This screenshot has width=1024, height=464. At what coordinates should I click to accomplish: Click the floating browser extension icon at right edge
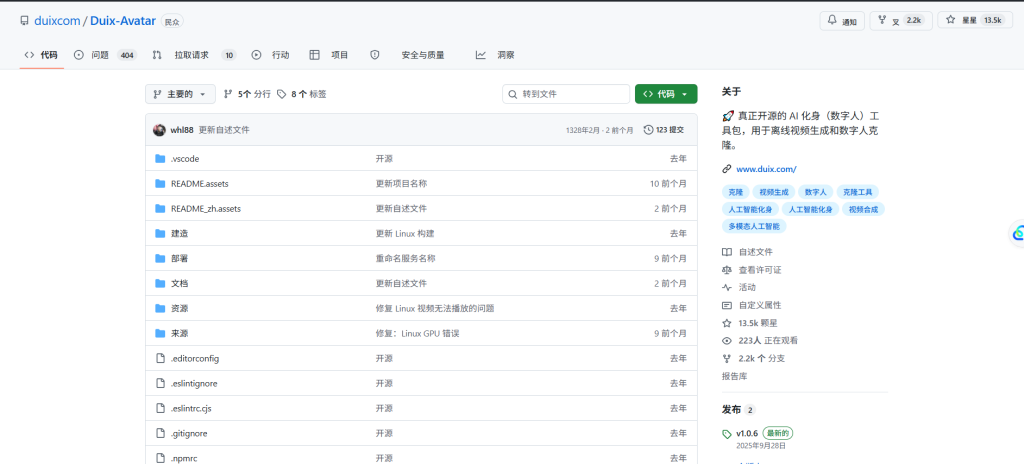click(1018, 233)
